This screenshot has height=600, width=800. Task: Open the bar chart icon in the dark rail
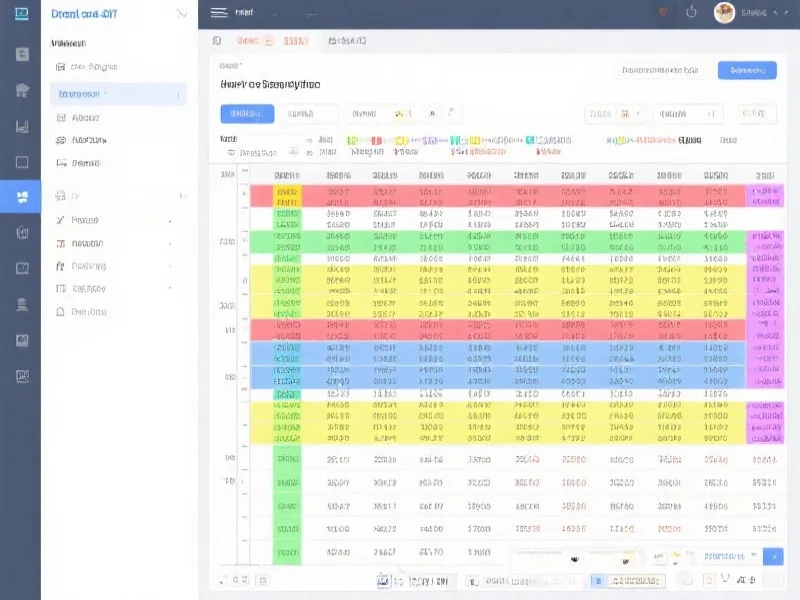click(22, 126)
